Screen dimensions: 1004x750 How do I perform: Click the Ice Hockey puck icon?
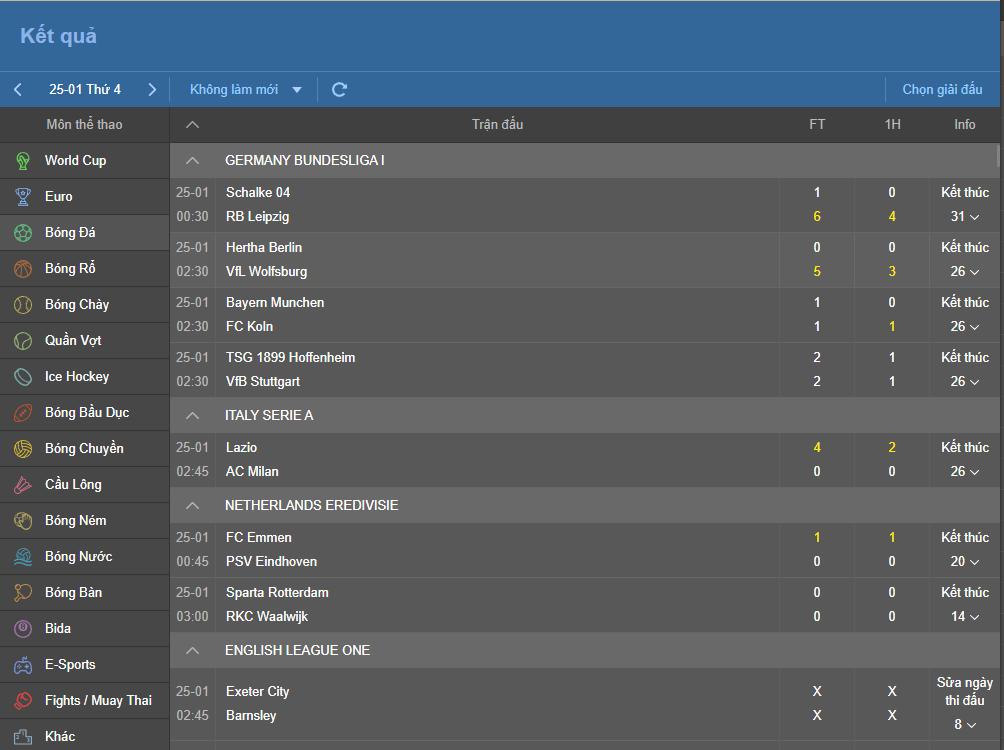click(x=23, y=377)
